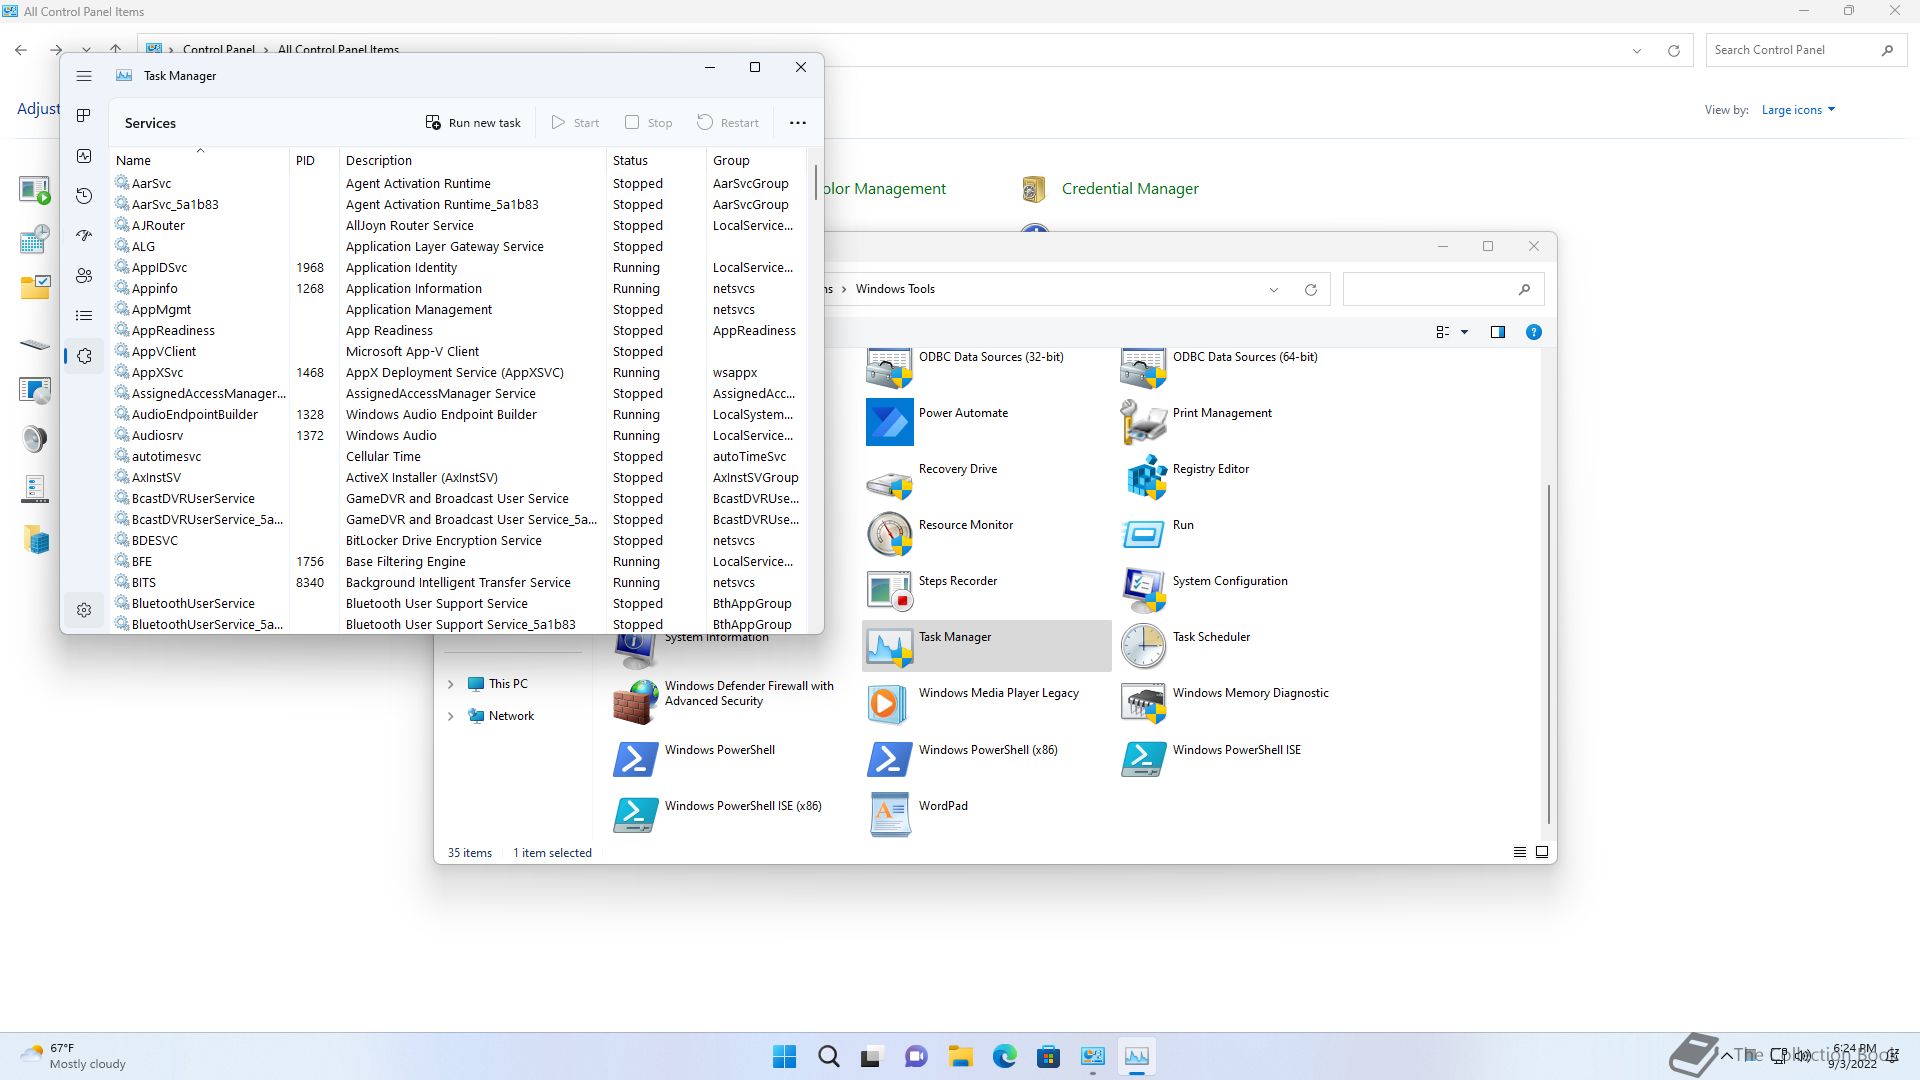
Task: Open Credential Manager in Control Panel
Action: click(1111, 189)
